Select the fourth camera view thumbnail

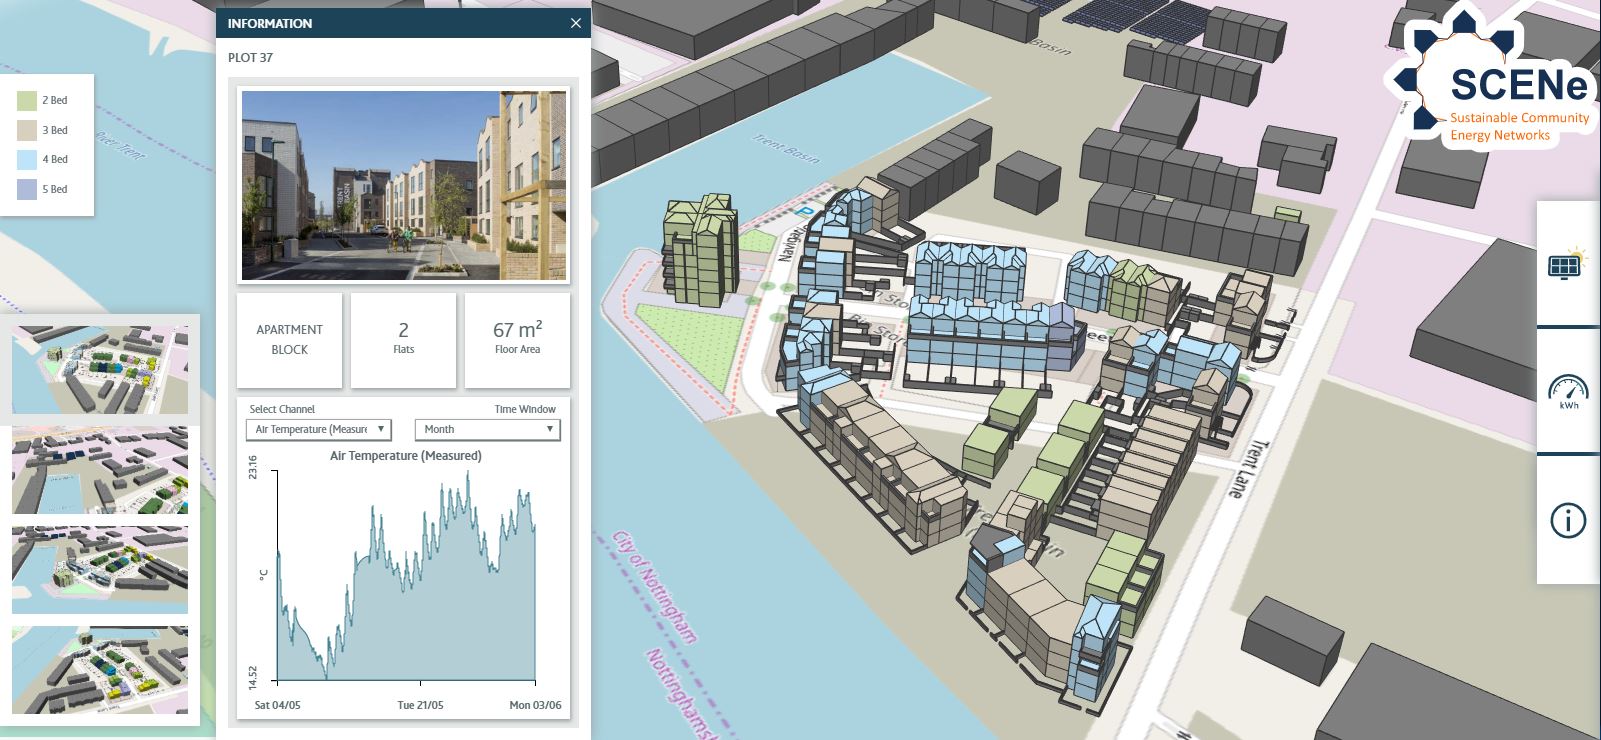[x=99, y=670]
